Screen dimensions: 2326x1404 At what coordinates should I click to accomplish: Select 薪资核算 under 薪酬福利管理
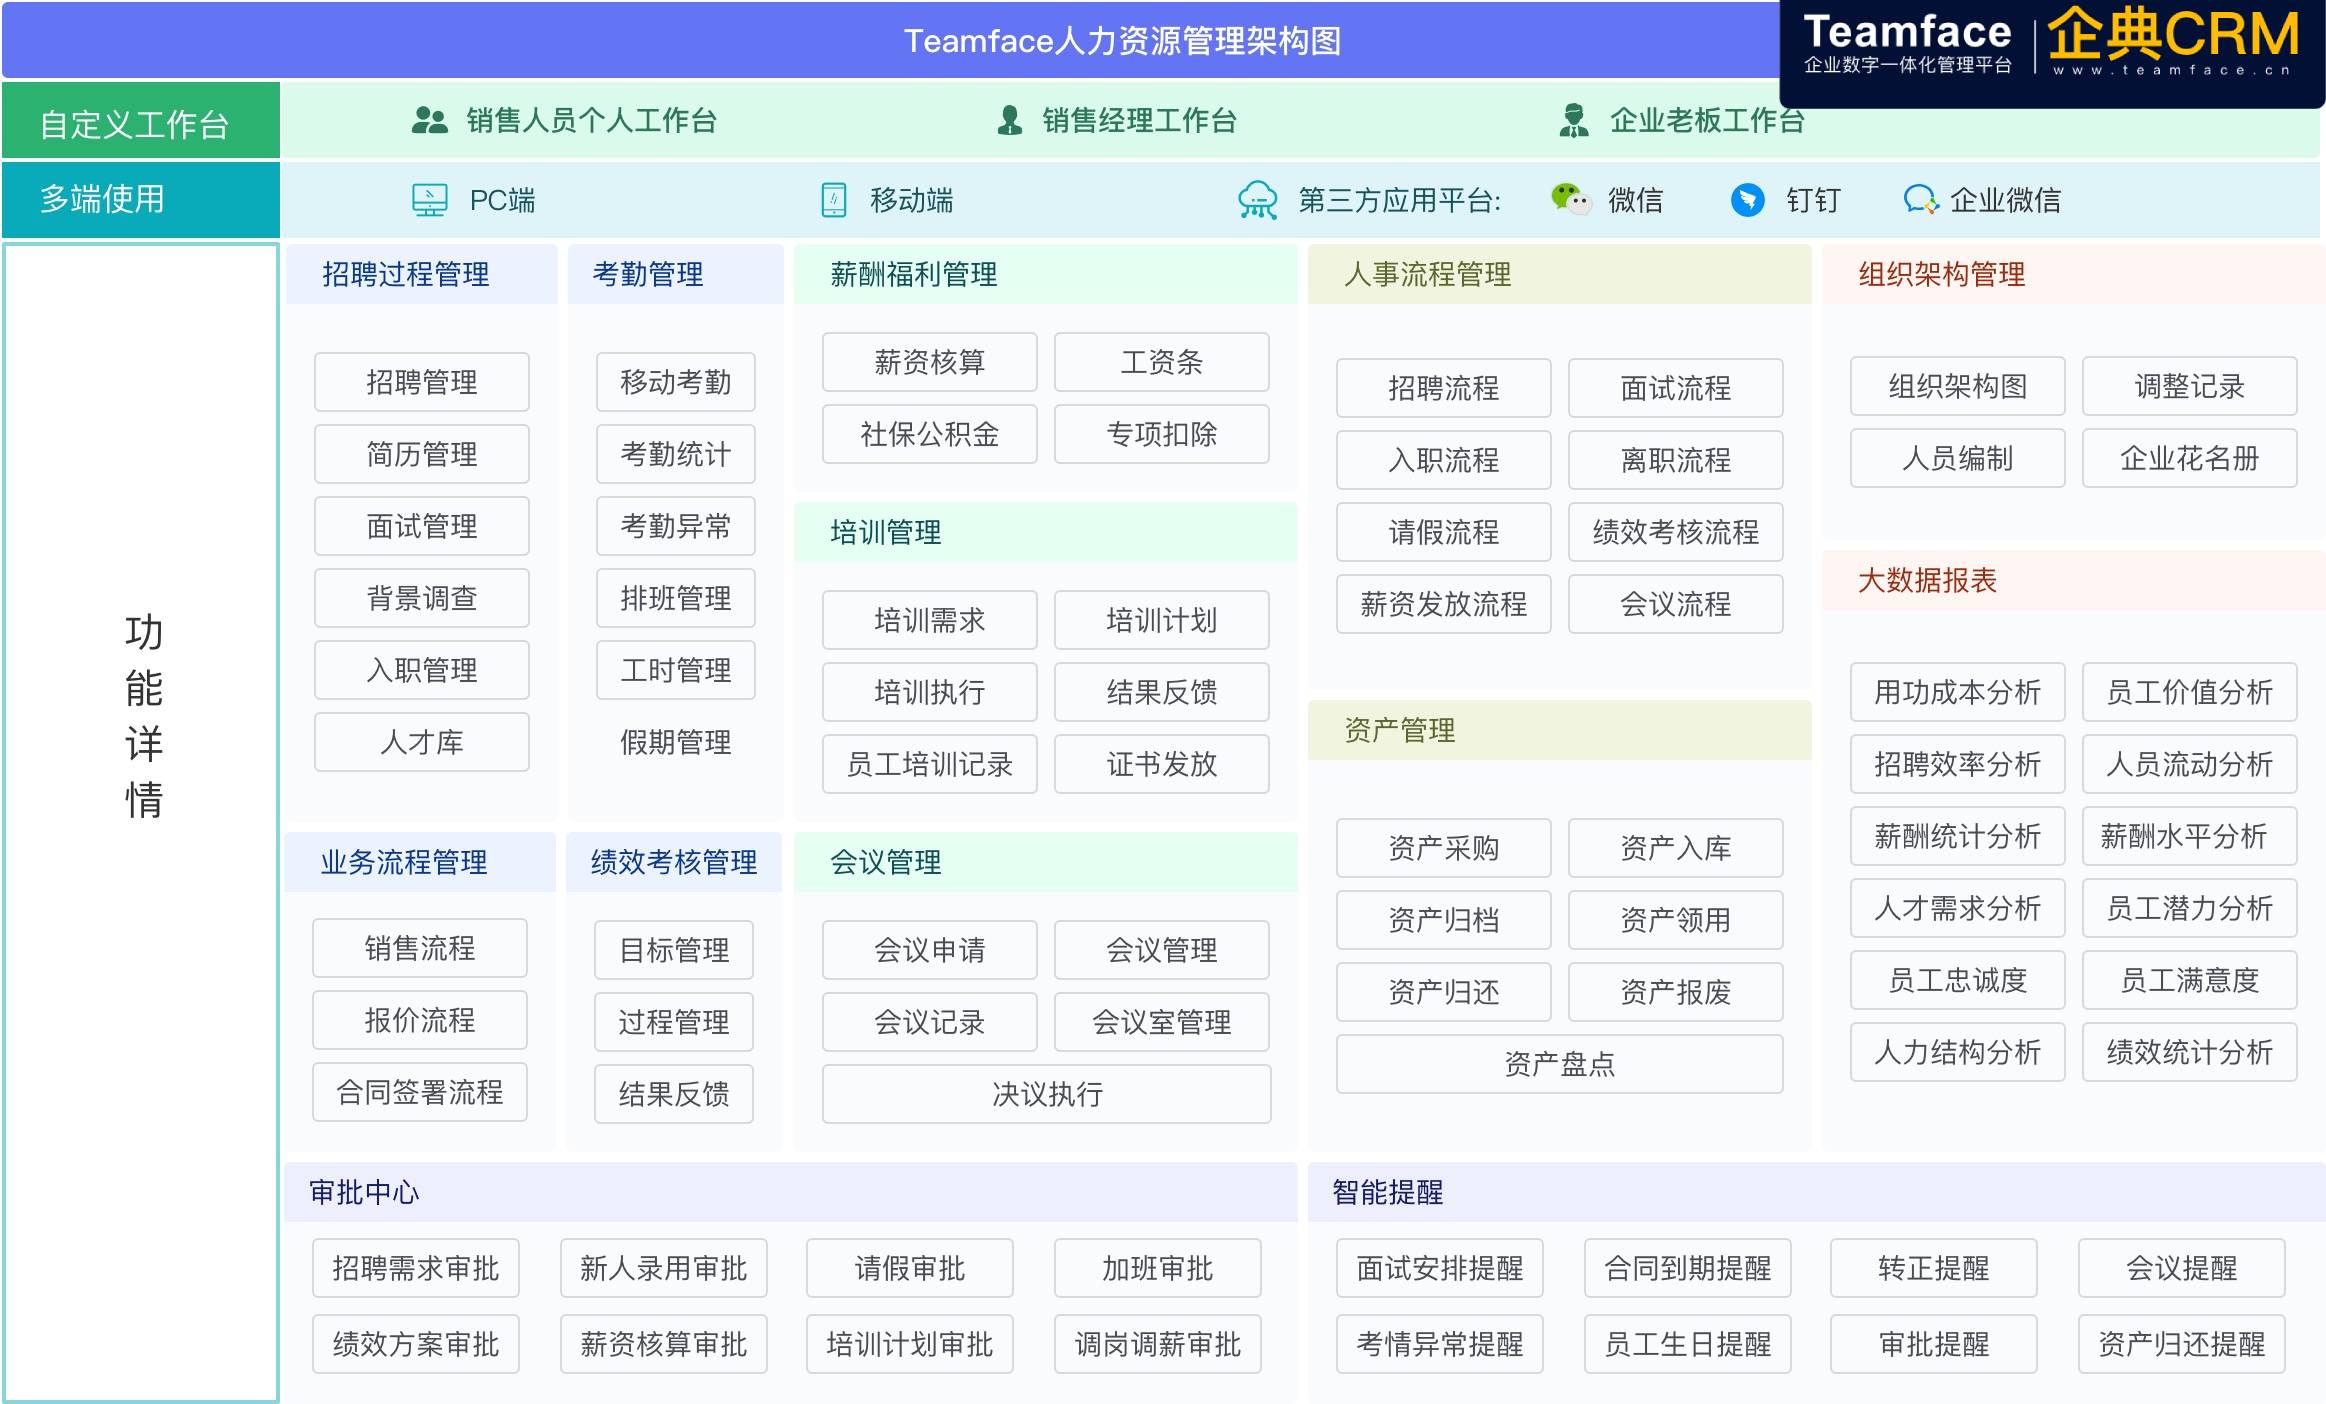click(929, 362)
